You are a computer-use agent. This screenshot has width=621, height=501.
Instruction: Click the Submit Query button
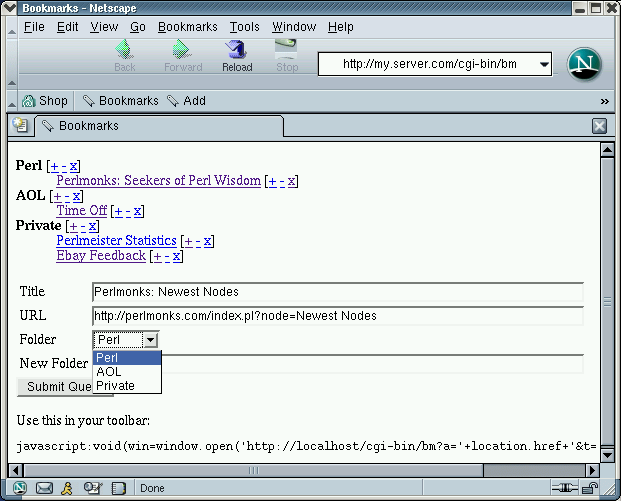pos(55,387)
